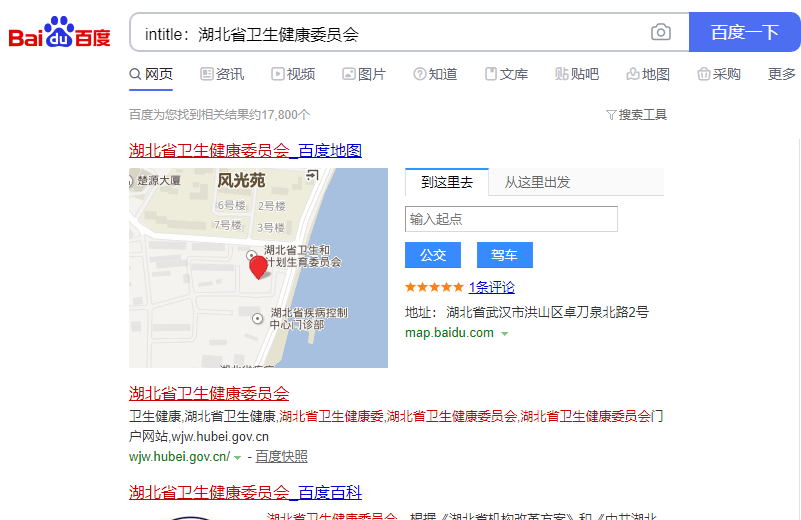Click the 驾车 route button
This screenshot has height=520, width=801.
pyautogui.click(x=505, y=255)
